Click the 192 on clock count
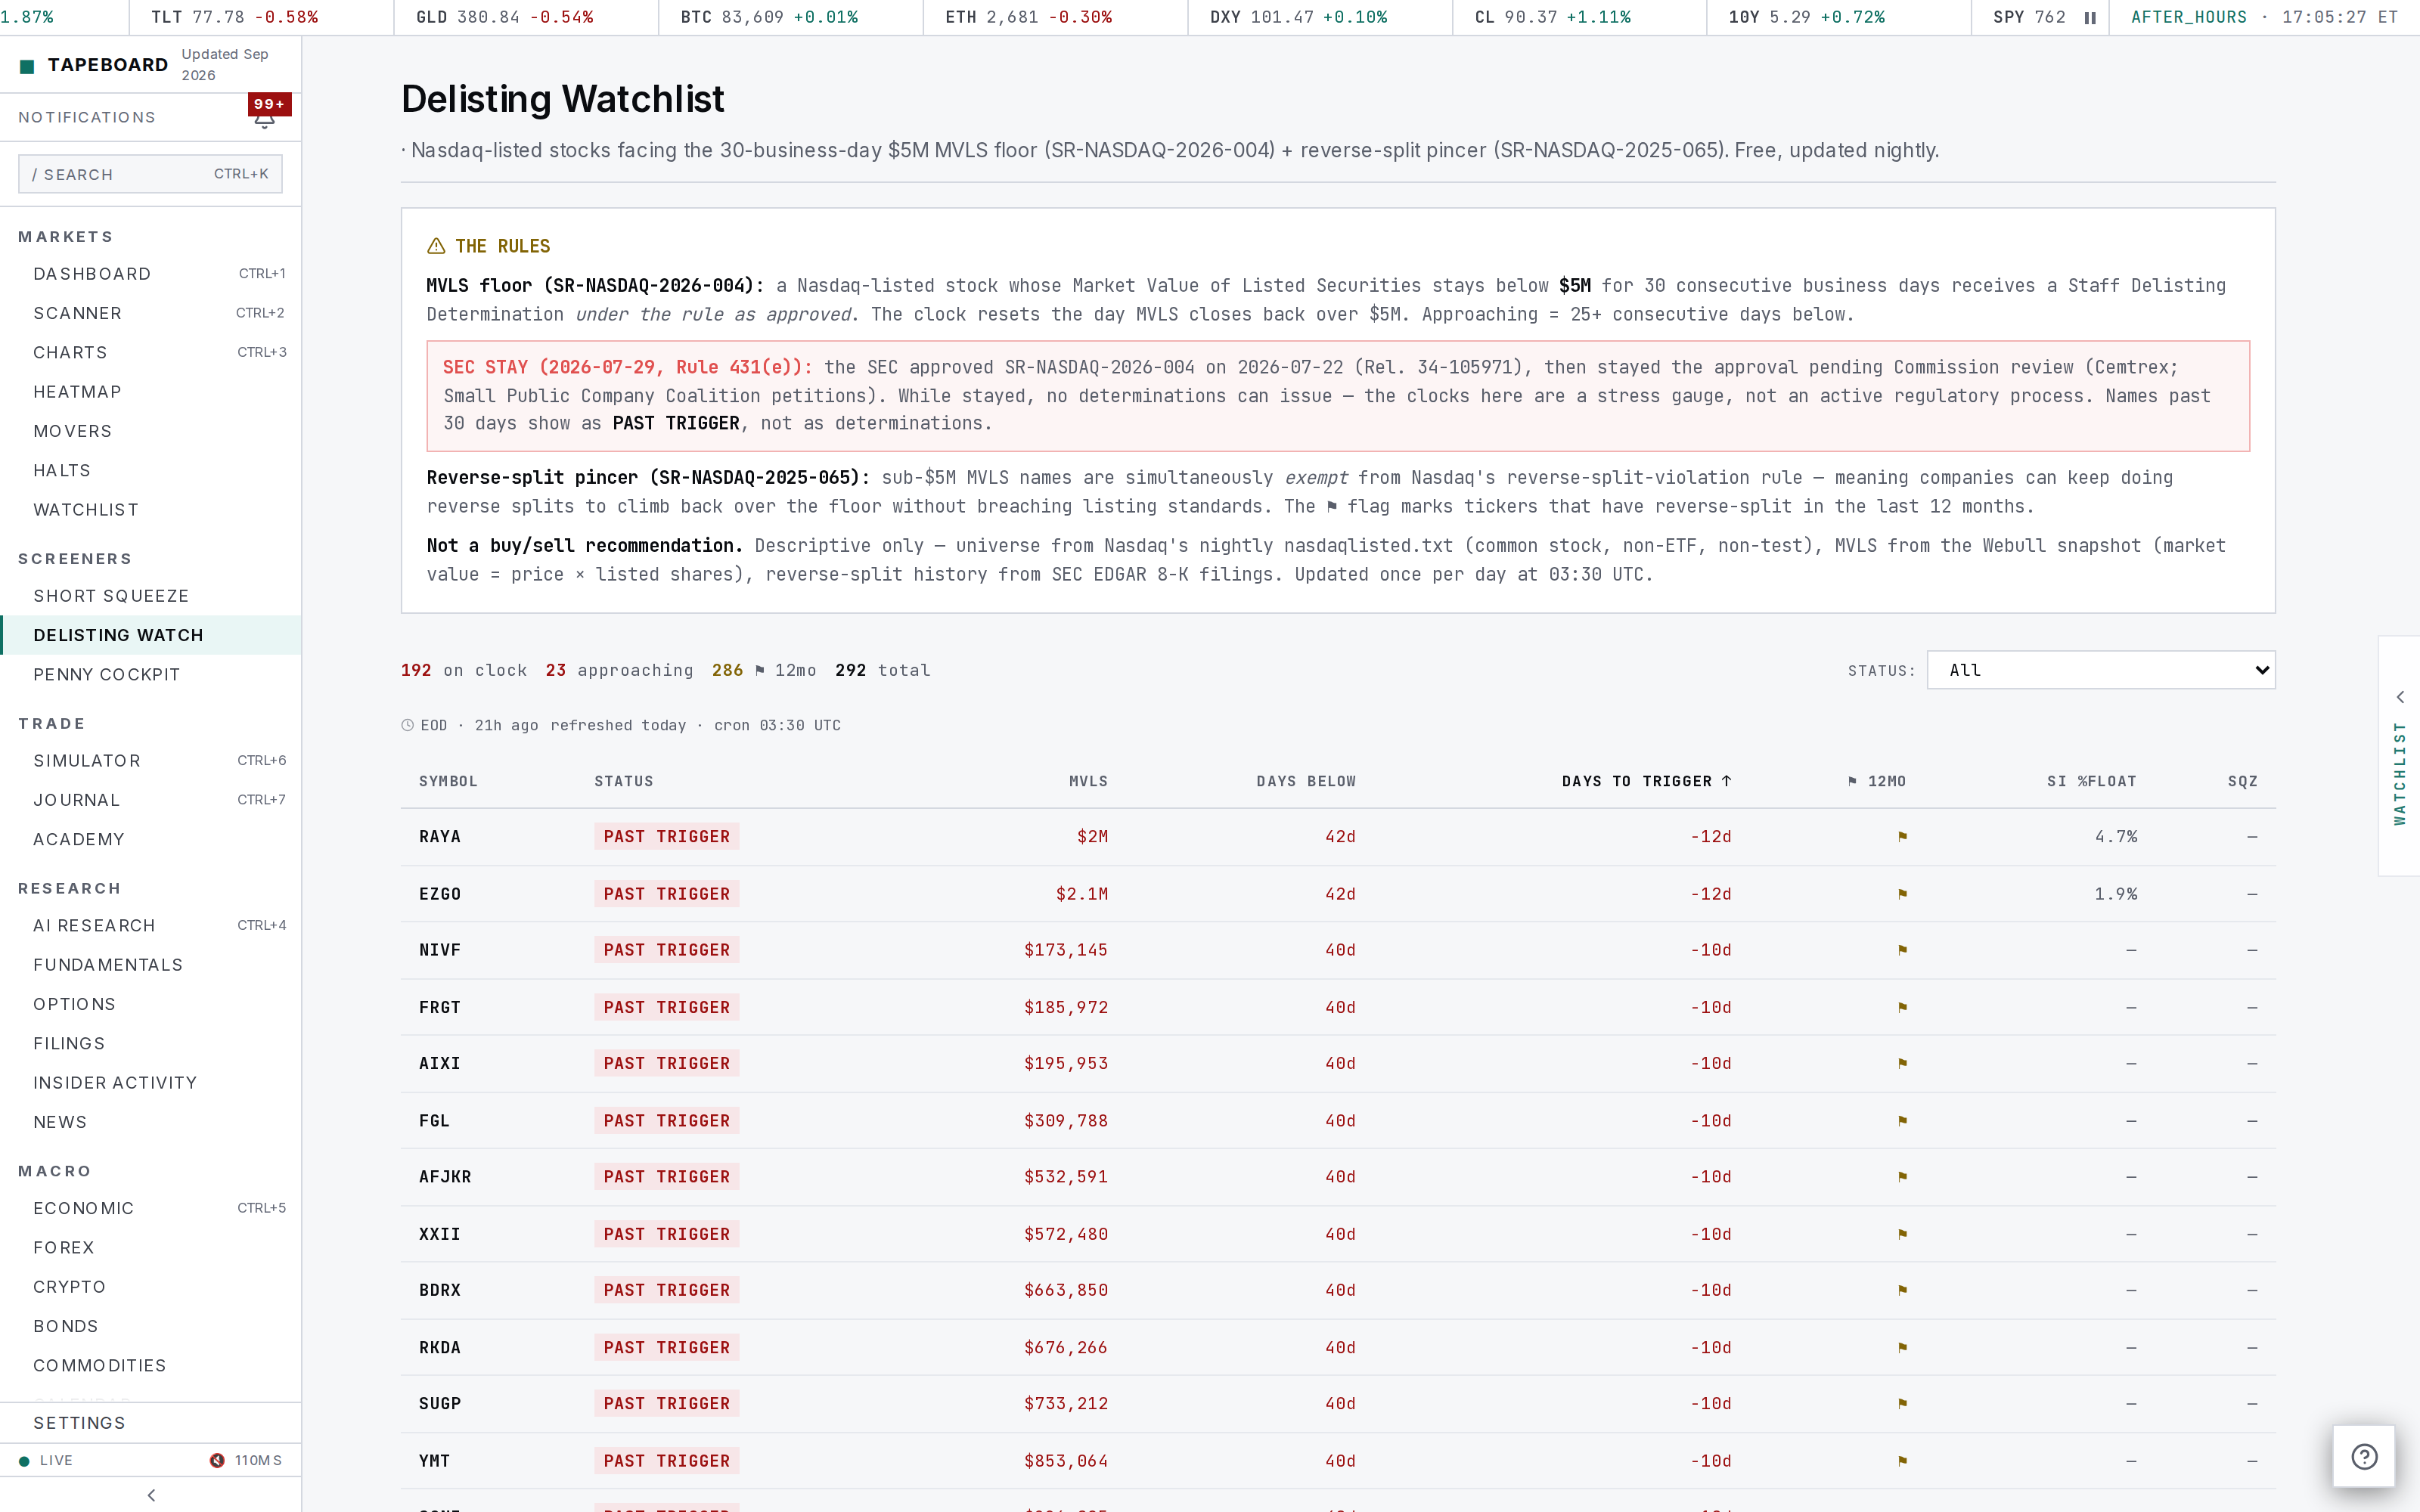2420x1512 pixels. [x=464, y=670]
